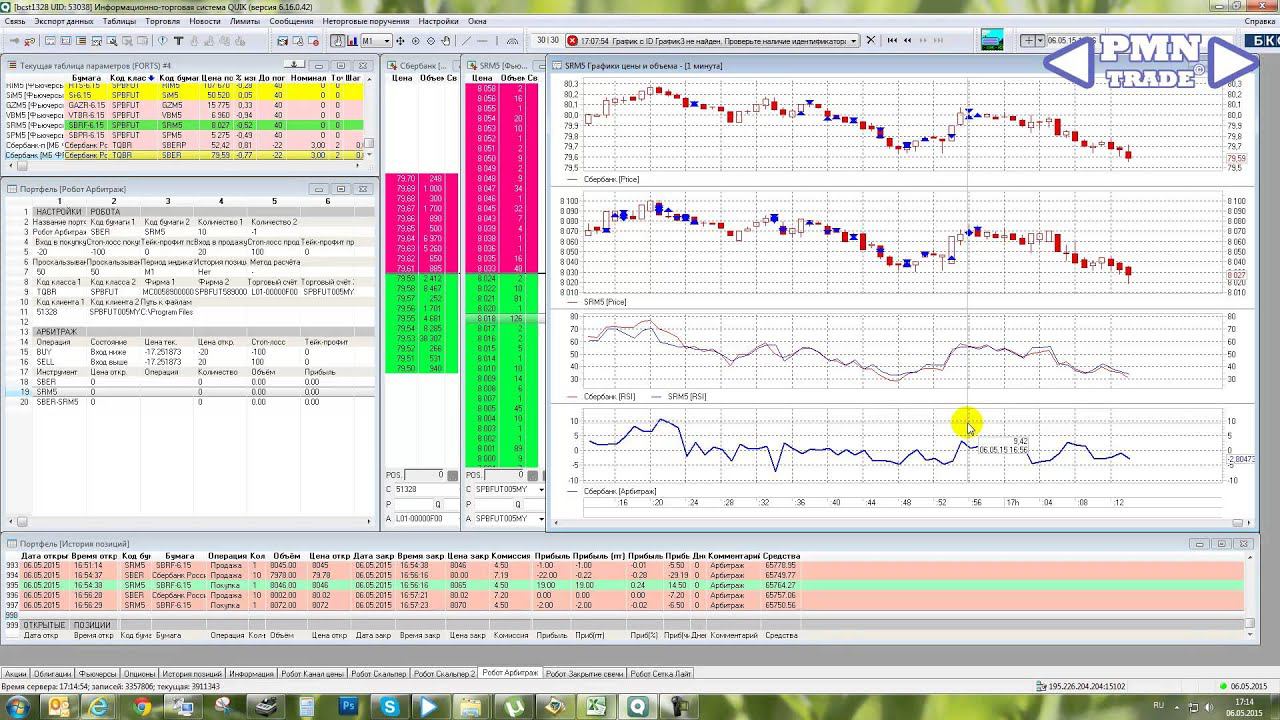Screen dimensions: 1280x720
Task: Open the Справка menu
Action: click(1259, 20)
